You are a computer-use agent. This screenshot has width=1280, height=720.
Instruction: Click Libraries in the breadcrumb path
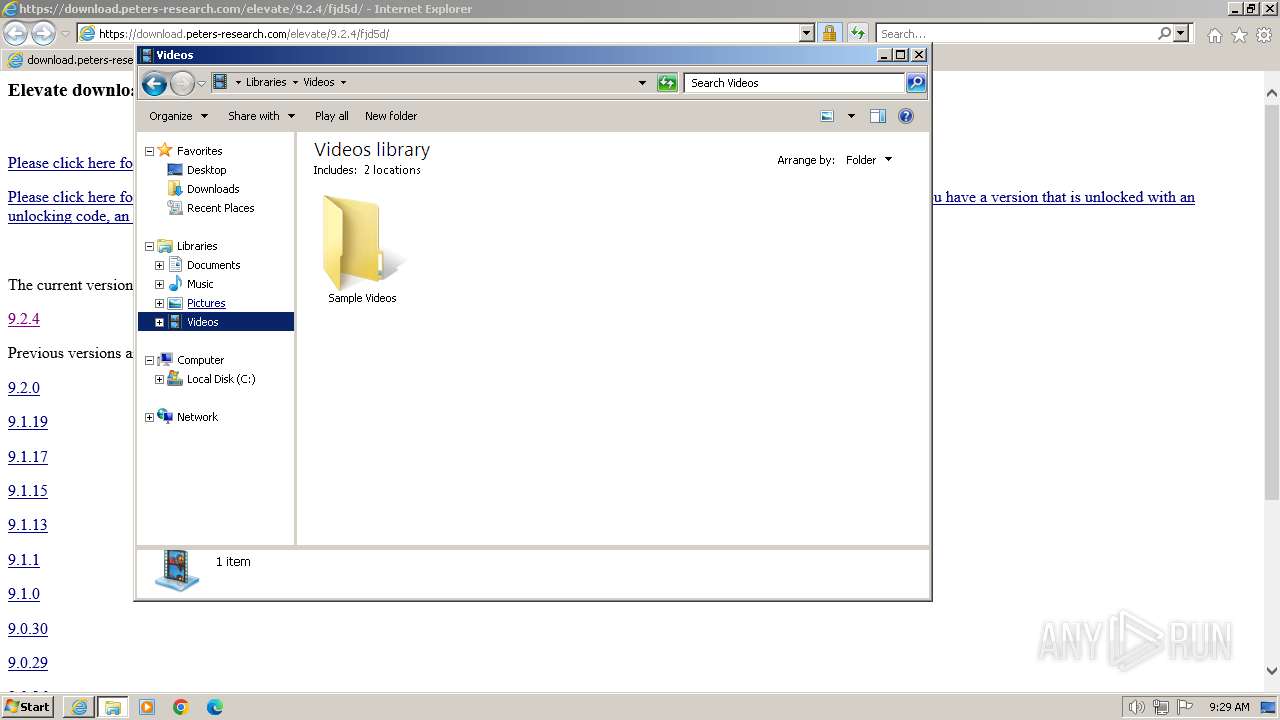coord(266,83)
